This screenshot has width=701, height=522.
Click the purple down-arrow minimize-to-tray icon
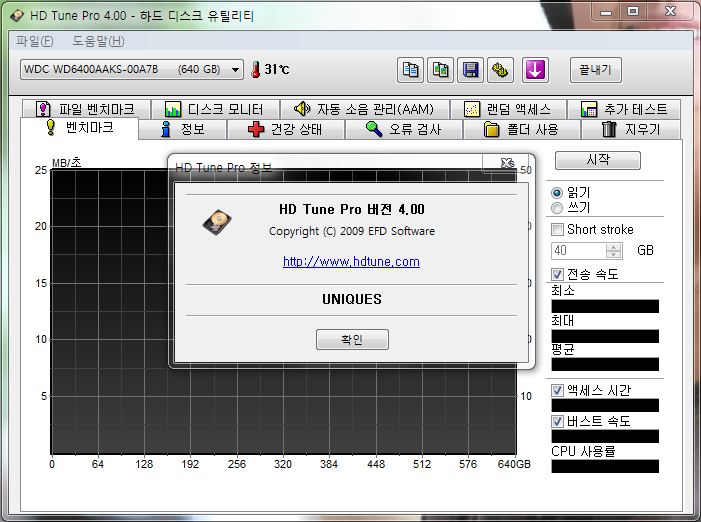click(535, 70)
